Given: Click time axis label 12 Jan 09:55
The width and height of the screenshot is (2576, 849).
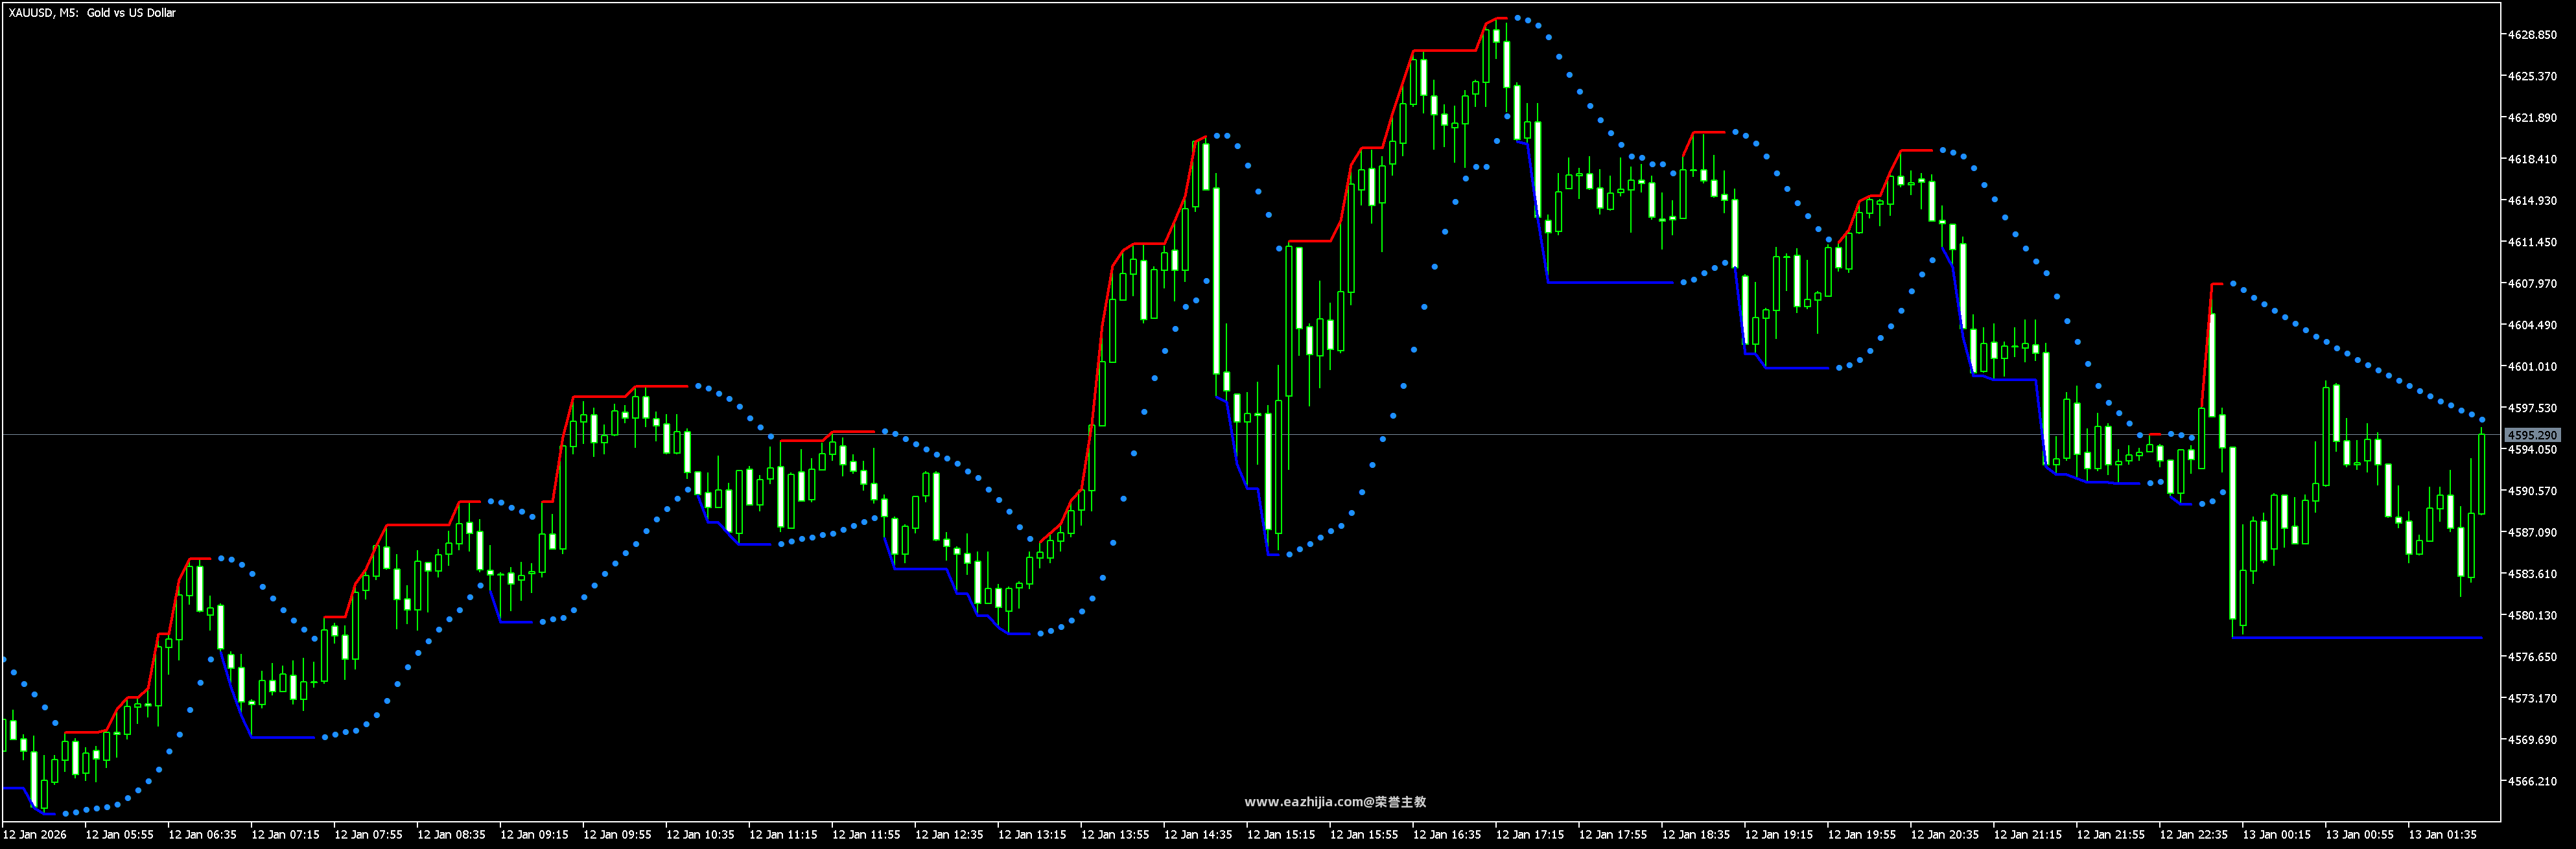Looking at the screenshot, I should pos(618,835).
